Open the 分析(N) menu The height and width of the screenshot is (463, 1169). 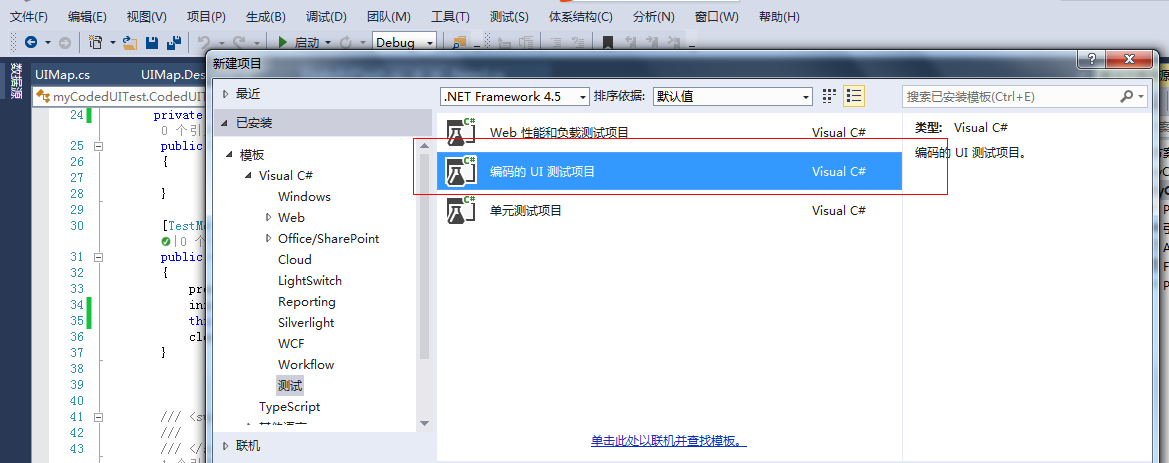[x=654, y=16]
